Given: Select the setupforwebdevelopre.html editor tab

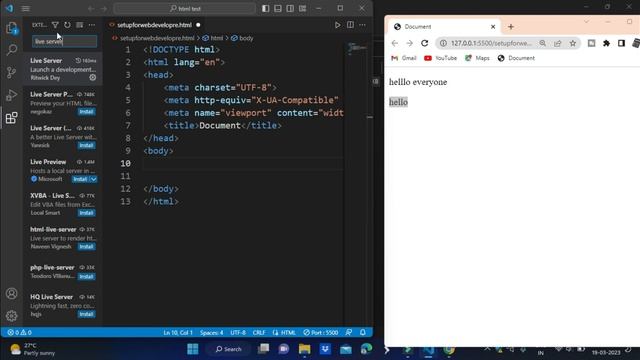Looking at the screenshot, I should [x=154, y=25].
